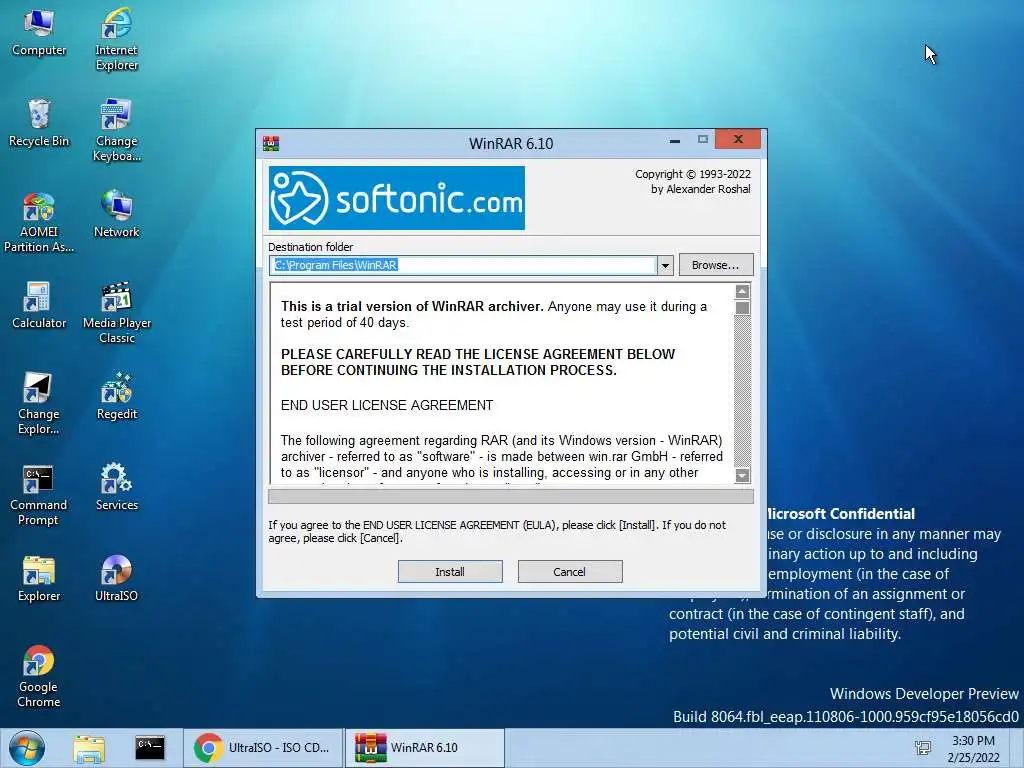Click the Browse... button
Viewport: 1024px width, 768px height.
click(716, 265)
